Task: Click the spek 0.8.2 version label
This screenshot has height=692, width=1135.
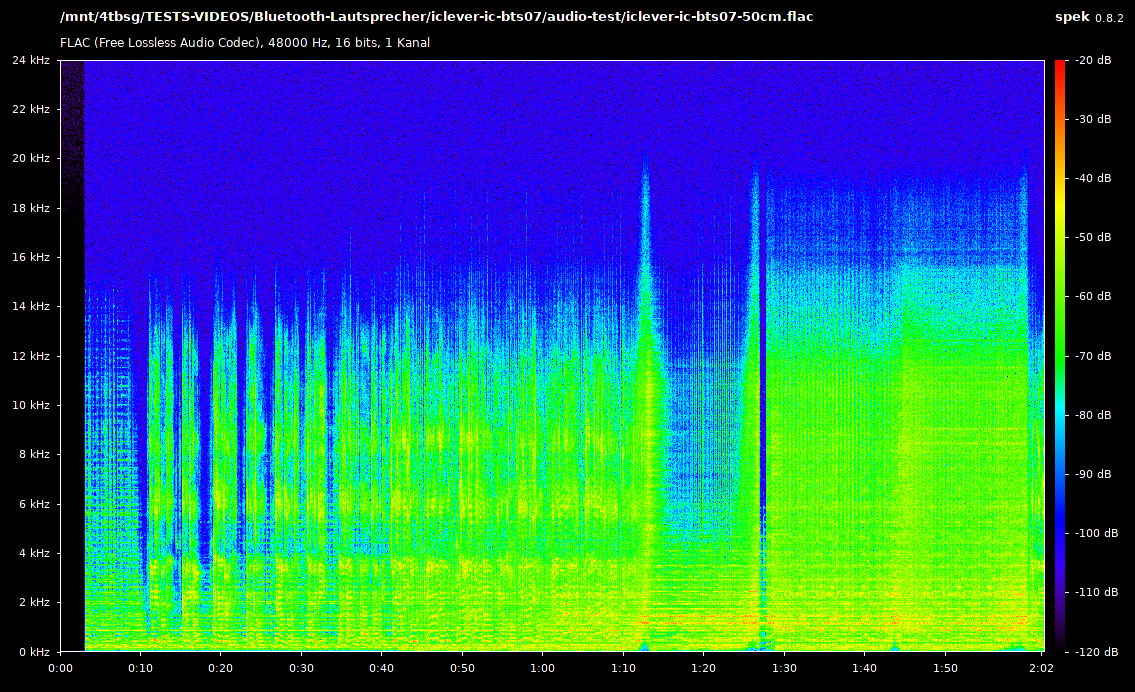Action: point(1089,17)
